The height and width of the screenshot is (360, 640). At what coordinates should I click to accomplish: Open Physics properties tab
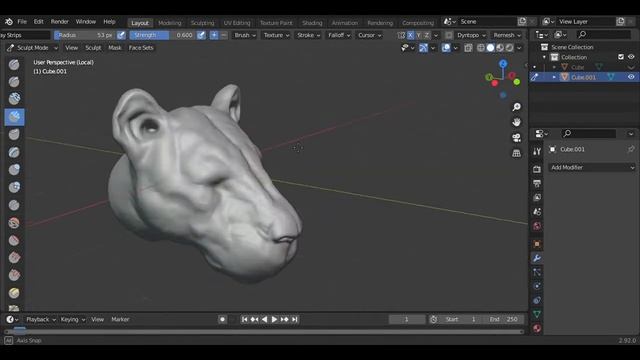[x=537, y=286]
